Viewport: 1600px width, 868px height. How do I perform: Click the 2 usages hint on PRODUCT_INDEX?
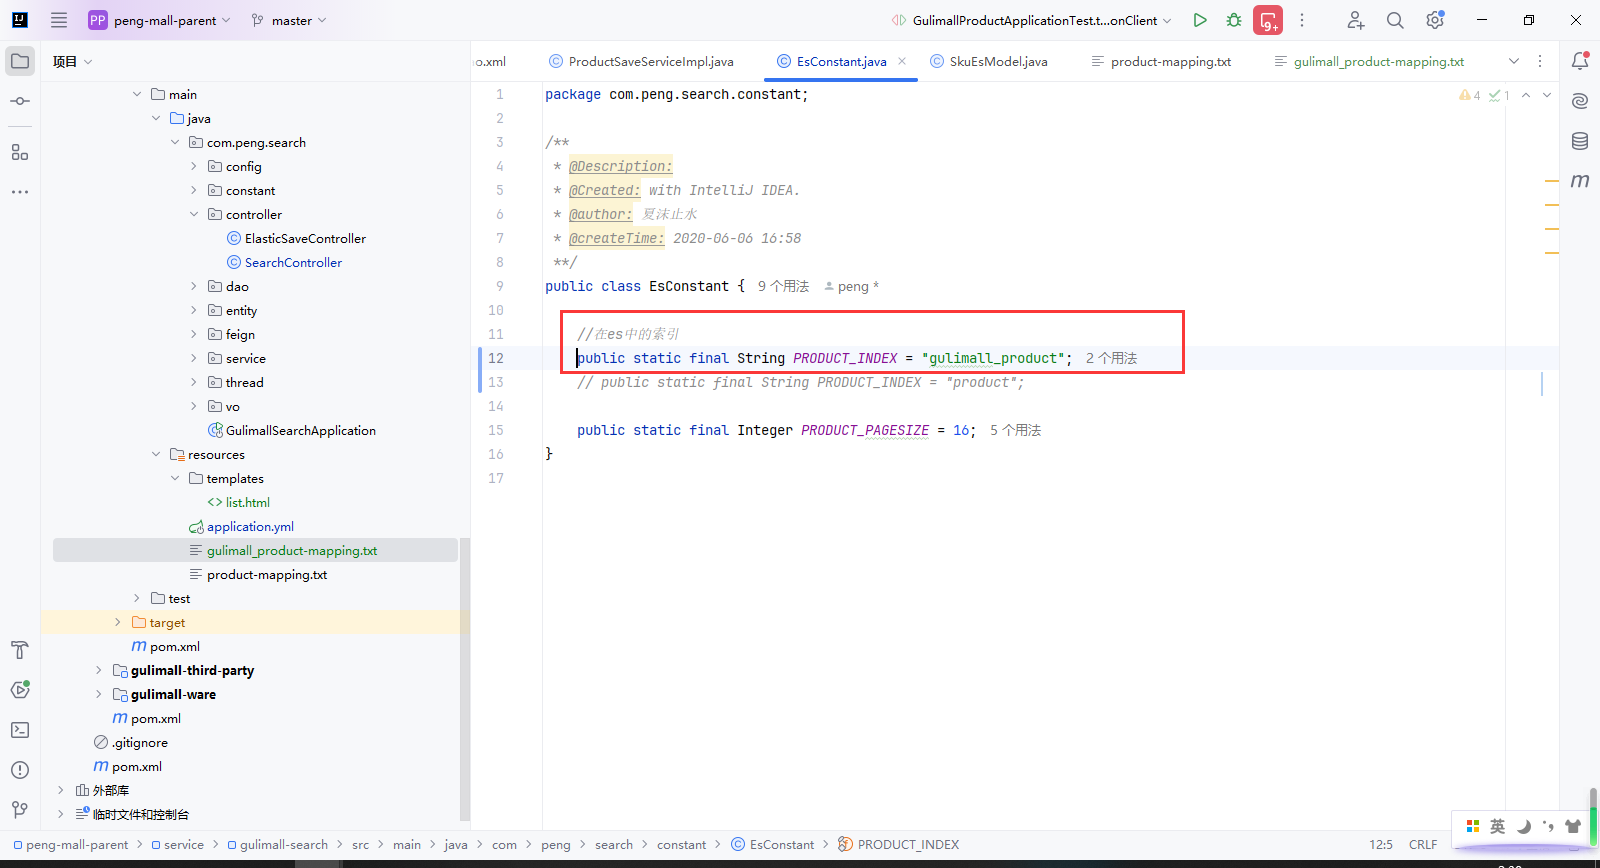pyautogui.click(x=1111, y=358)
